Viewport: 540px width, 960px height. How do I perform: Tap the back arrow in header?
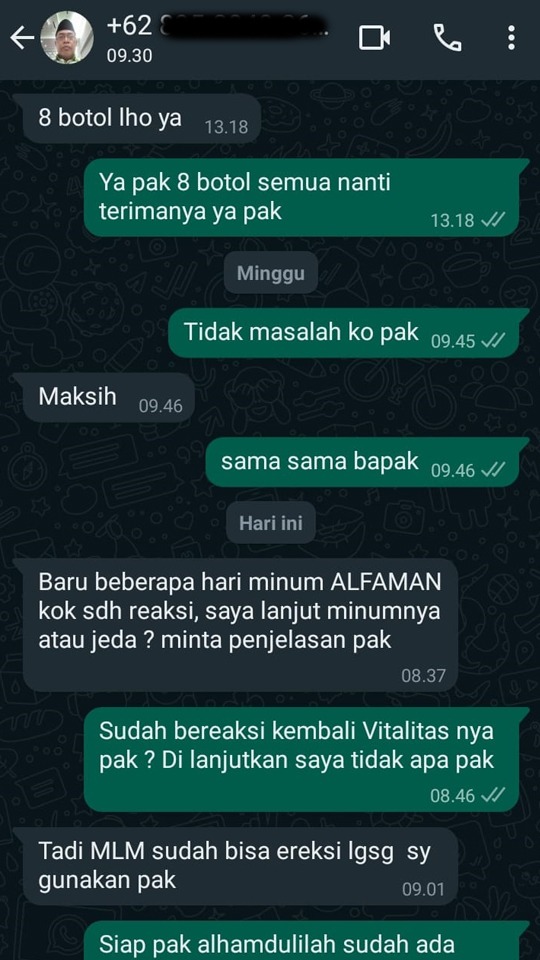22,39
